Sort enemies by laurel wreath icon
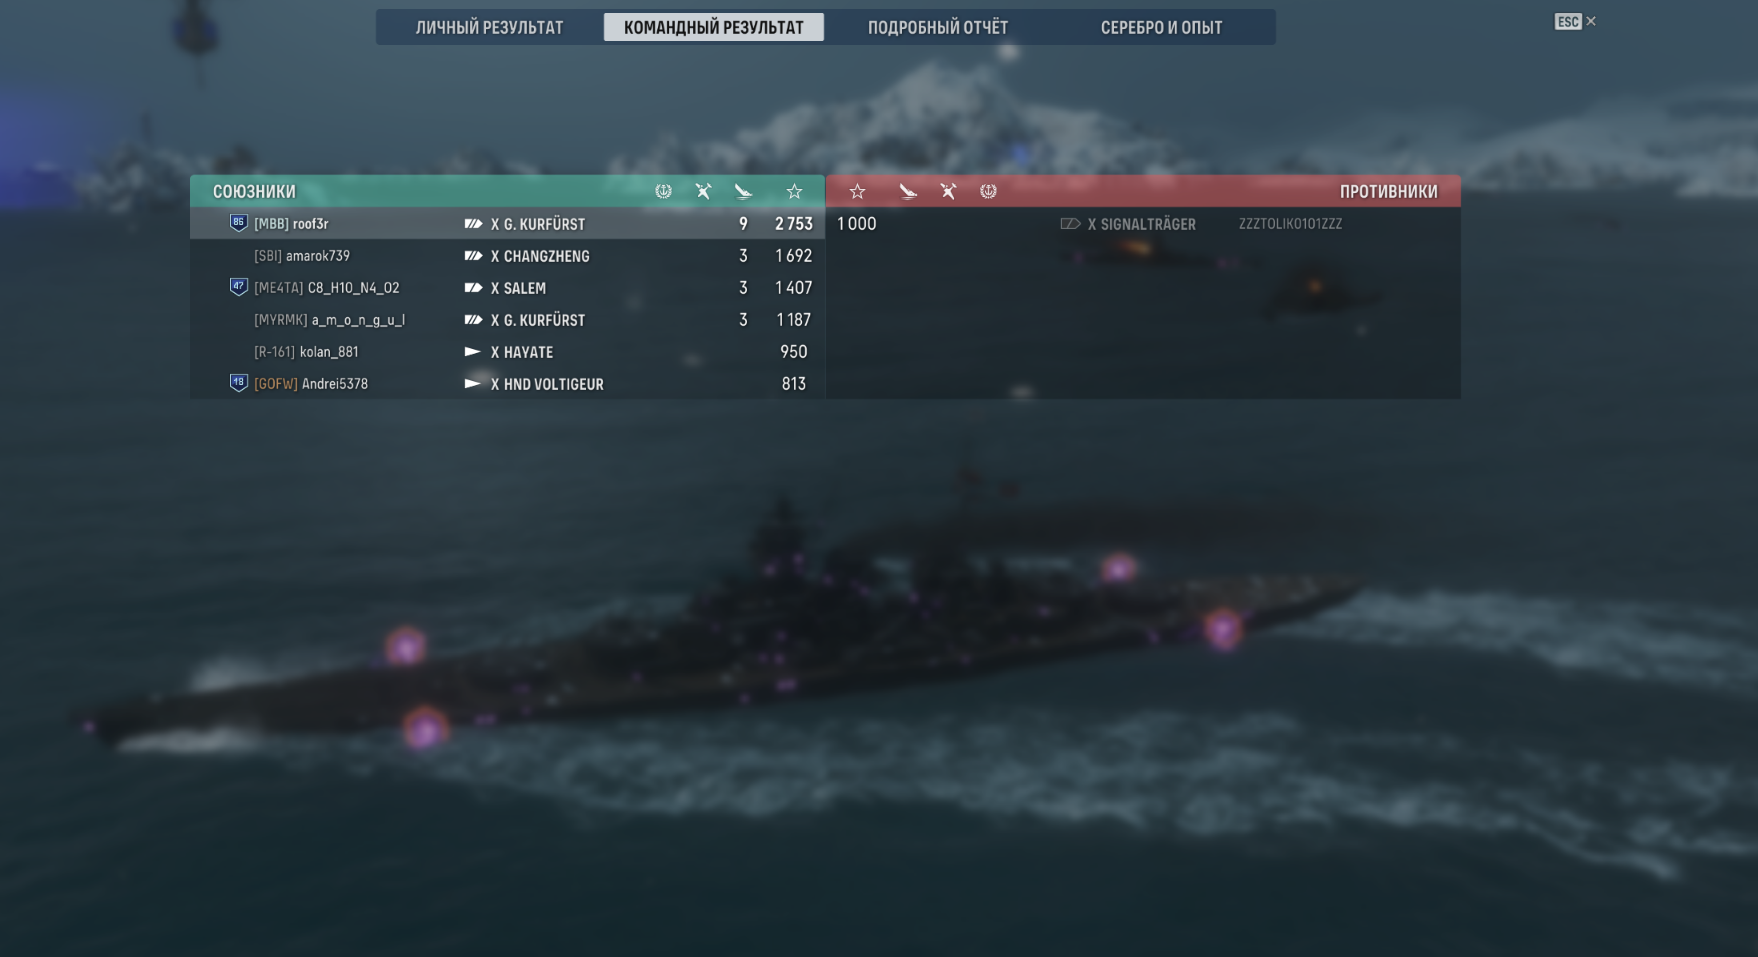Image resolution: width=1758 pixels, height=957 pixels. 988,191
